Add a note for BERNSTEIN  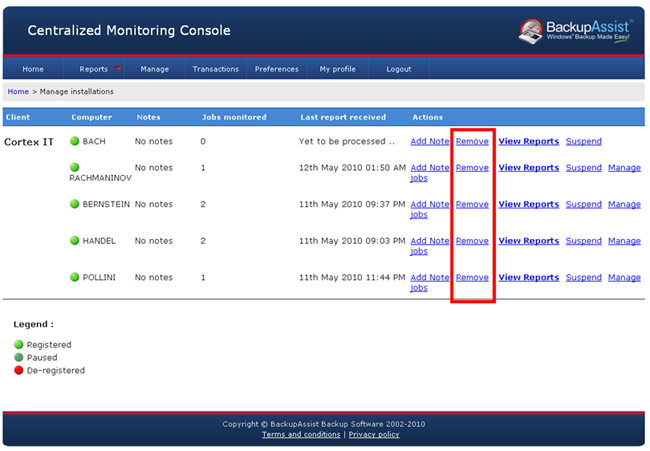coord(430,204)
